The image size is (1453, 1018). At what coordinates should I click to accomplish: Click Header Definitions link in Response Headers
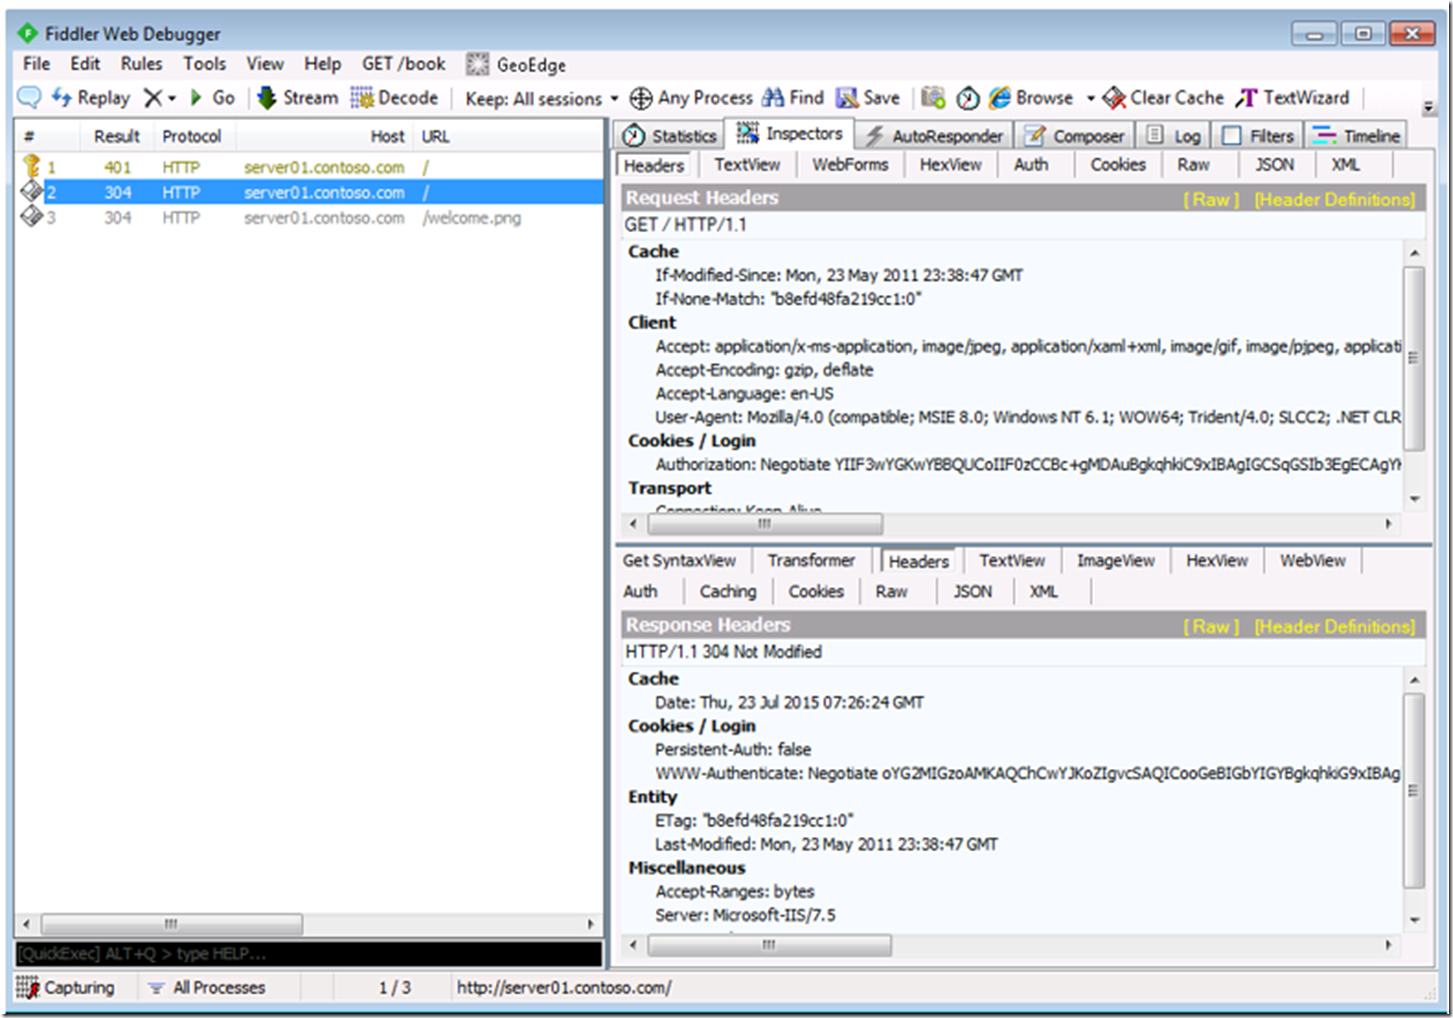1335,627
